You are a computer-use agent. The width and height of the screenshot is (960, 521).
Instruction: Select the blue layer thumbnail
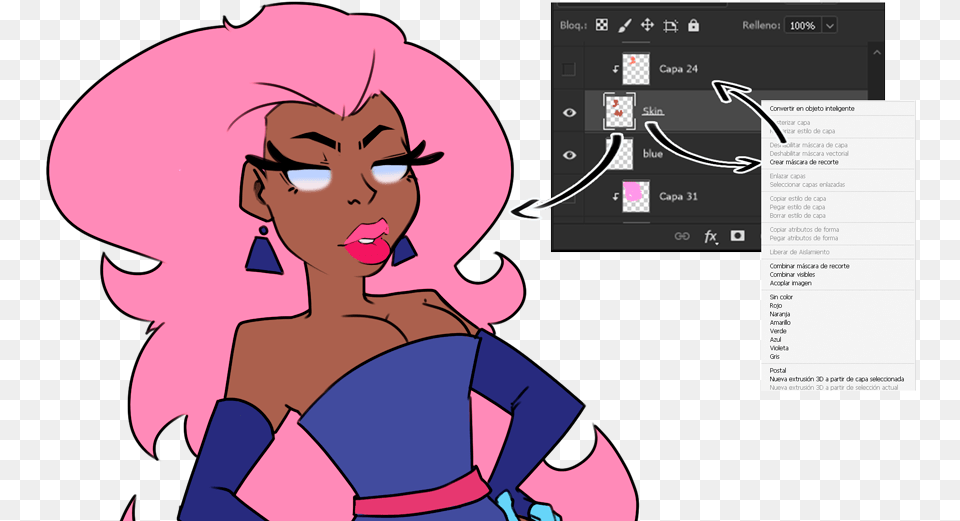click(x=620, y=154)
